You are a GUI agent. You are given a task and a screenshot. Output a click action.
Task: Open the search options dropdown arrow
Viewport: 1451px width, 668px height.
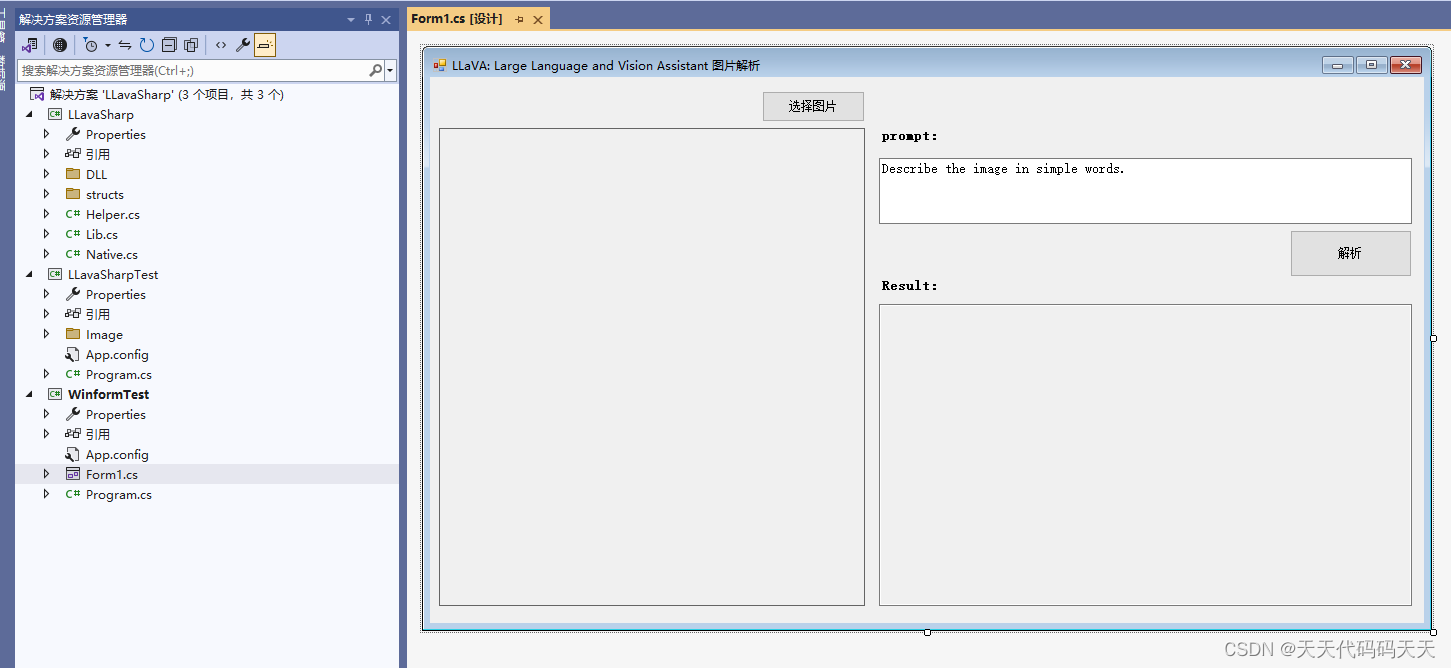coord(390,71)
